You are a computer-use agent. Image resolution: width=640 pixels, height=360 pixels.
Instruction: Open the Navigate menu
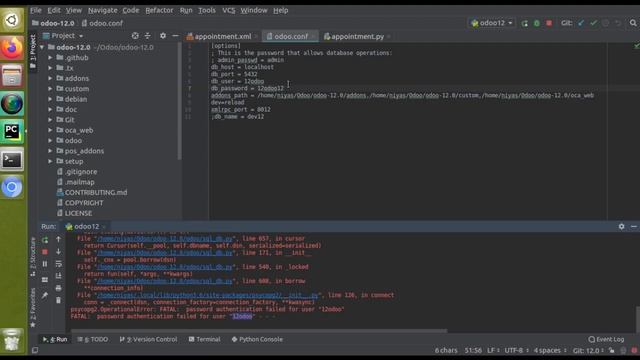pyautogui.click(x=102, y=10)
